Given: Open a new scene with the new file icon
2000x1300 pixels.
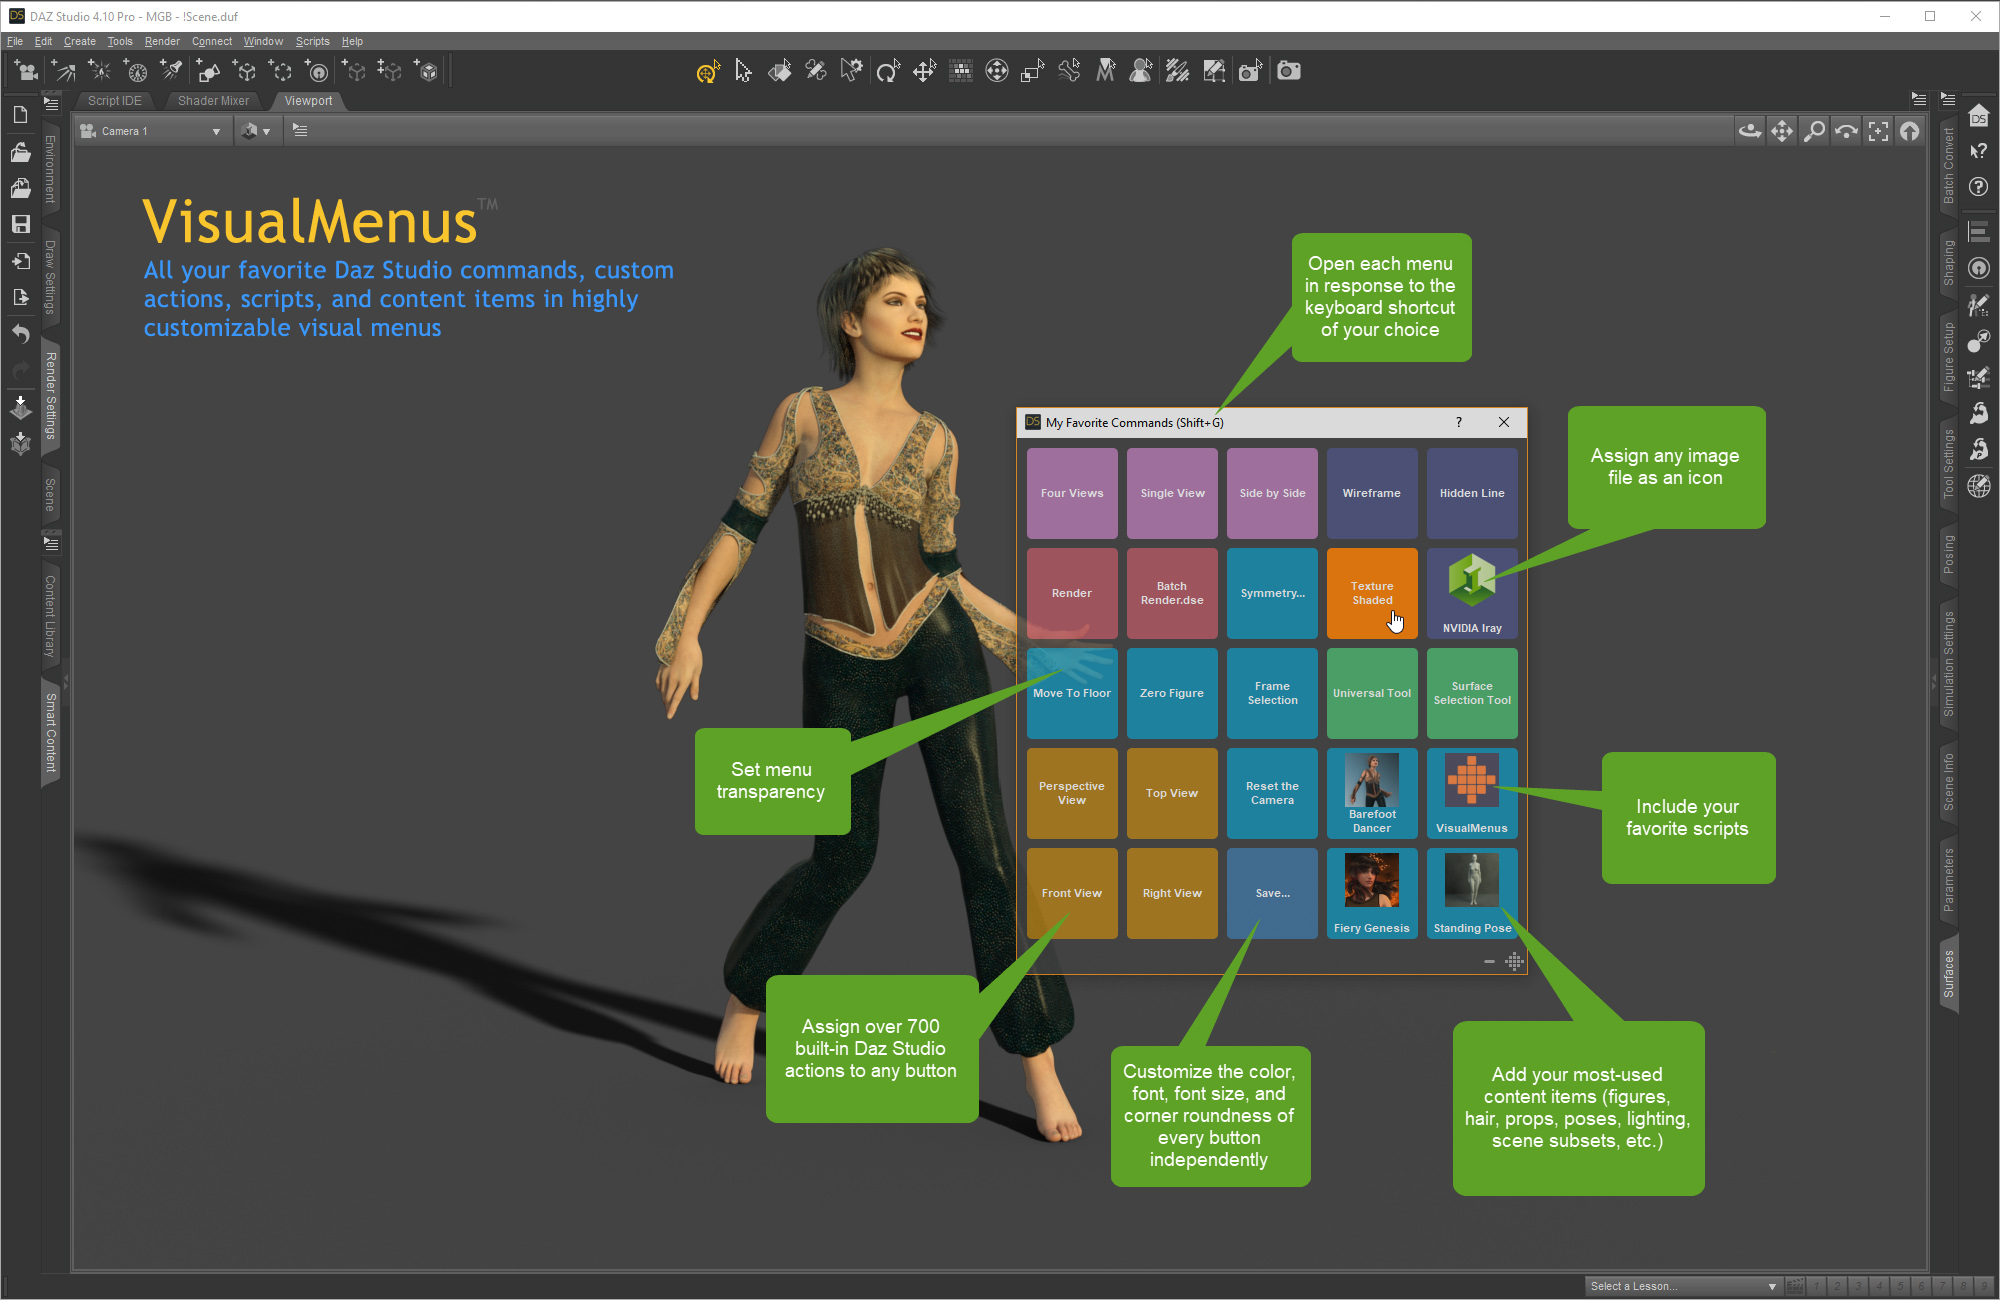Looking at the screenshot, I should point(20,115).
